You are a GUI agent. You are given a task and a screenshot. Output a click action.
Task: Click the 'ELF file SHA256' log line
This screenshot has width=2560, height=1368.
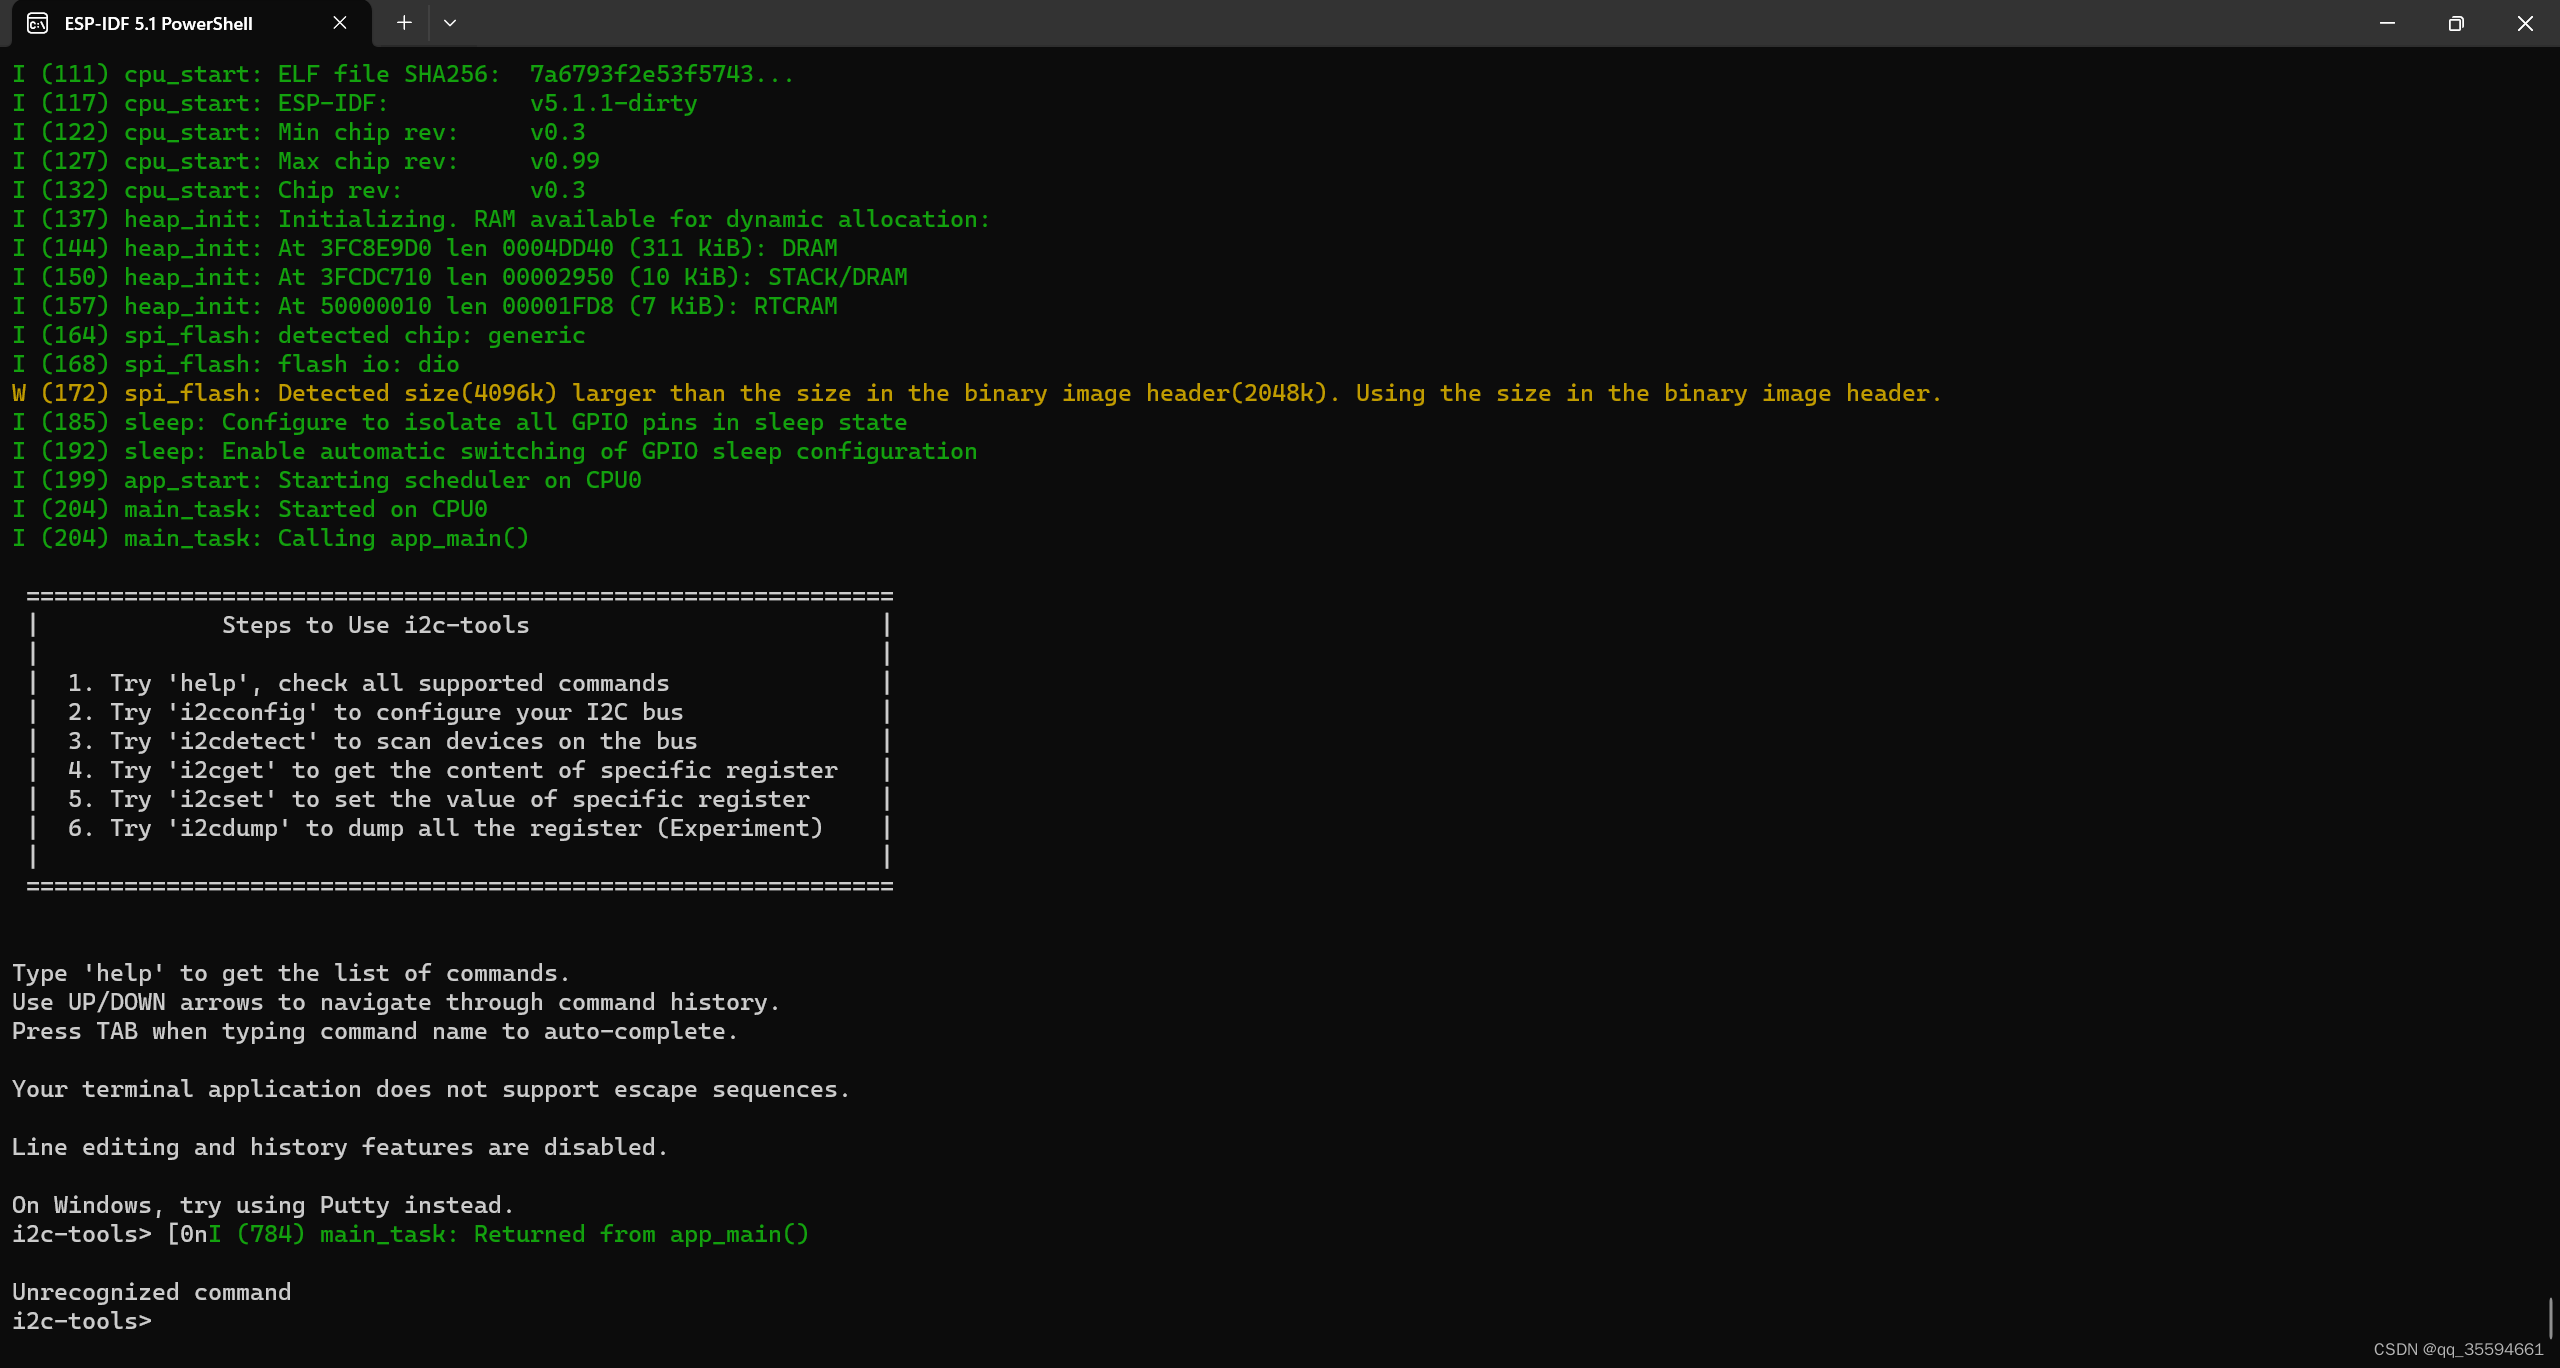(402, 74)
